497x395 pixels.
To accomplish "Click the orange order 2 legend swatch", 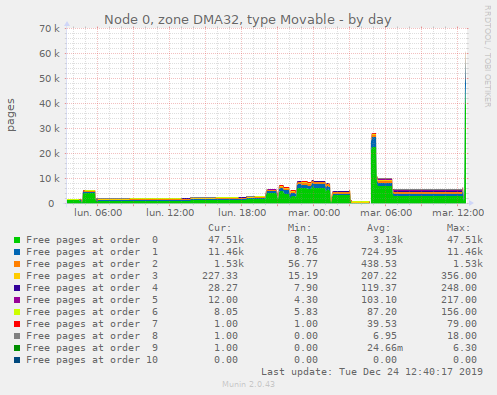I will [x=17, y=264].
